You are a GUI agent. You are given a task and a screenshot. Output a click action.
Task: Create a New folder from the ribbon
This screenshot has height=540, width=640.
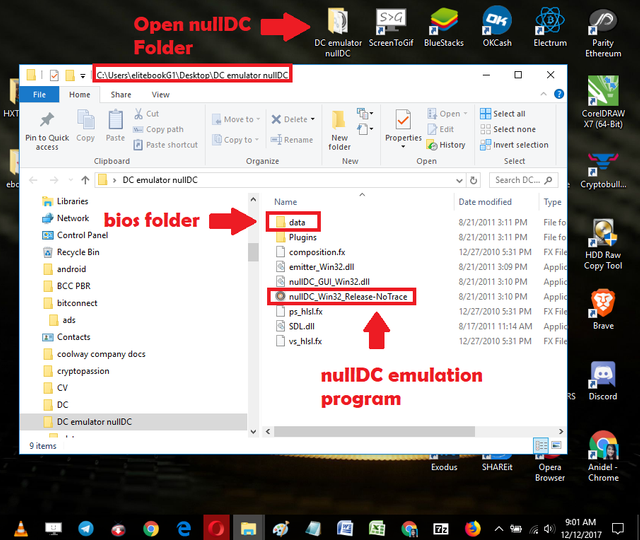click(x=339, y=131)
